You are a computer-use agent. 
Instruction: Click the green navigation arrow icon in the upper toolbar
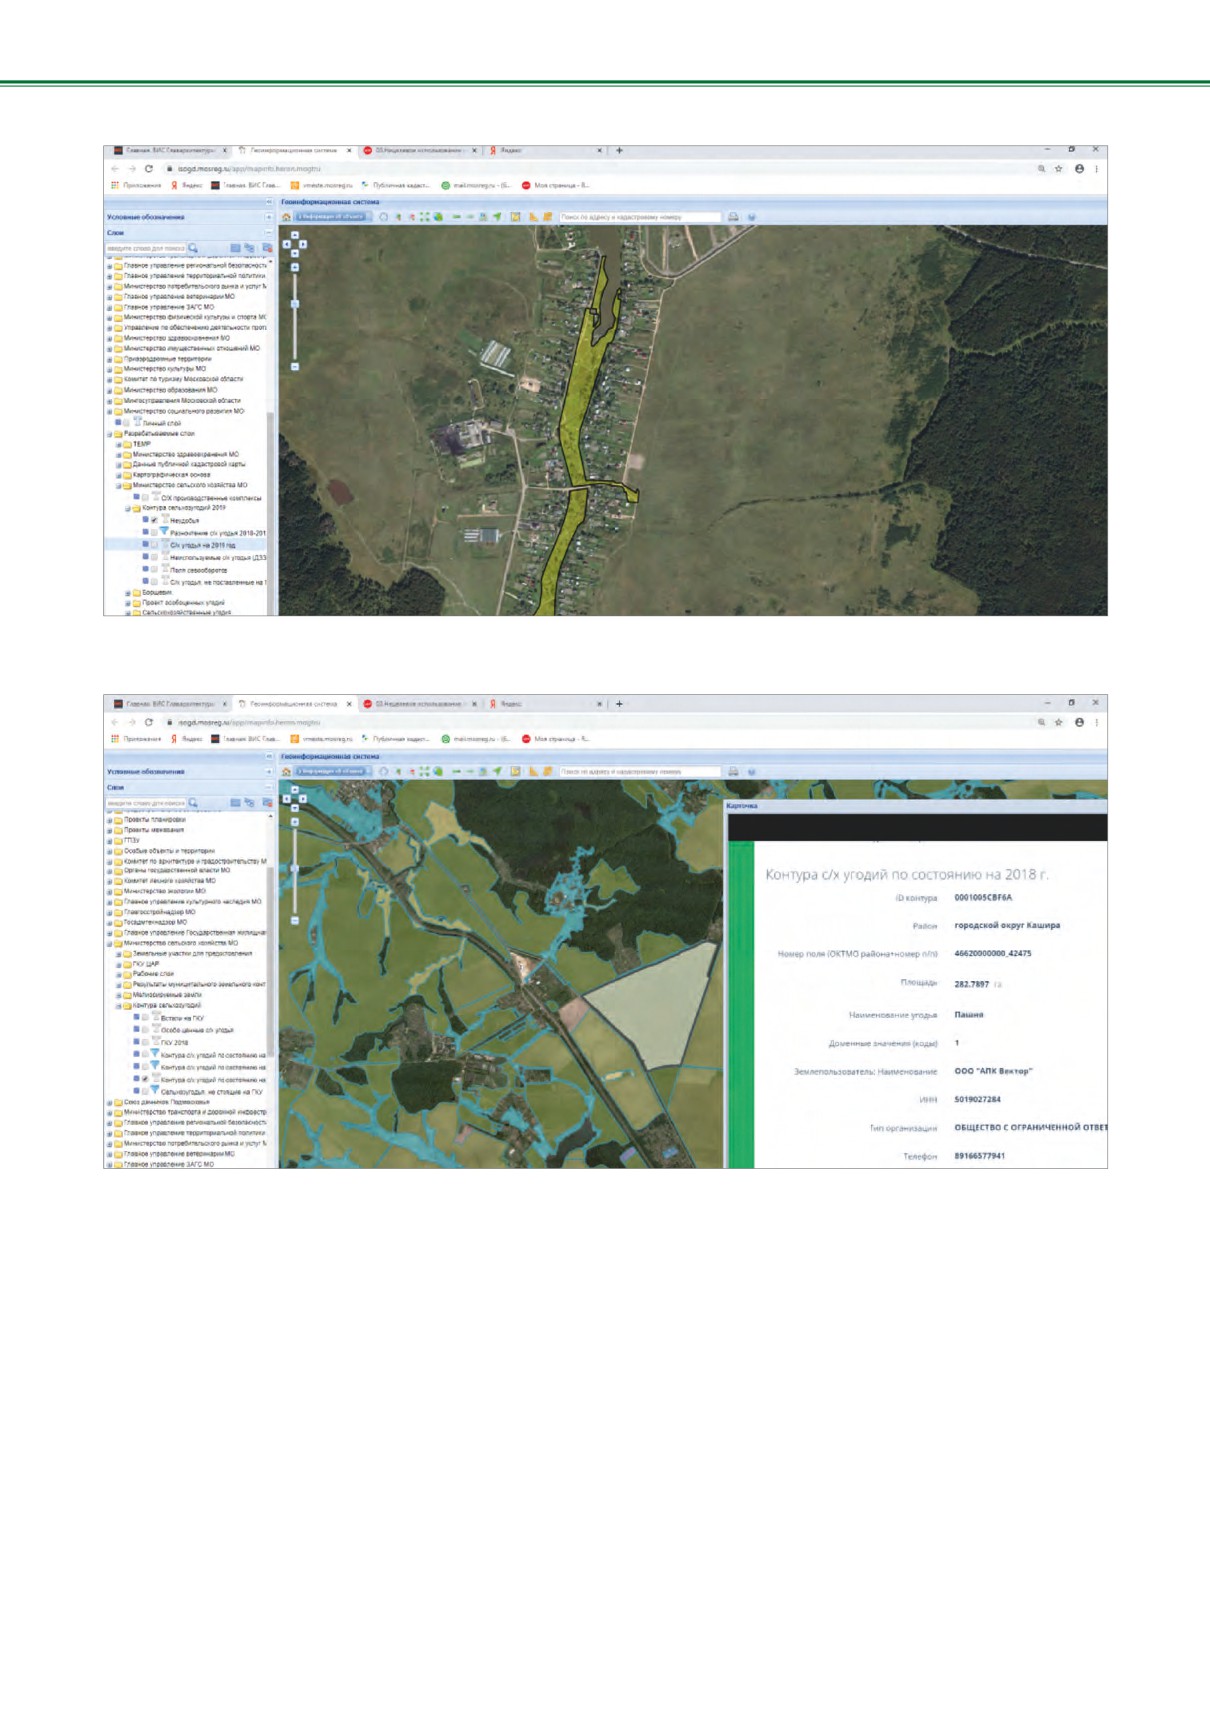(497, 217)
